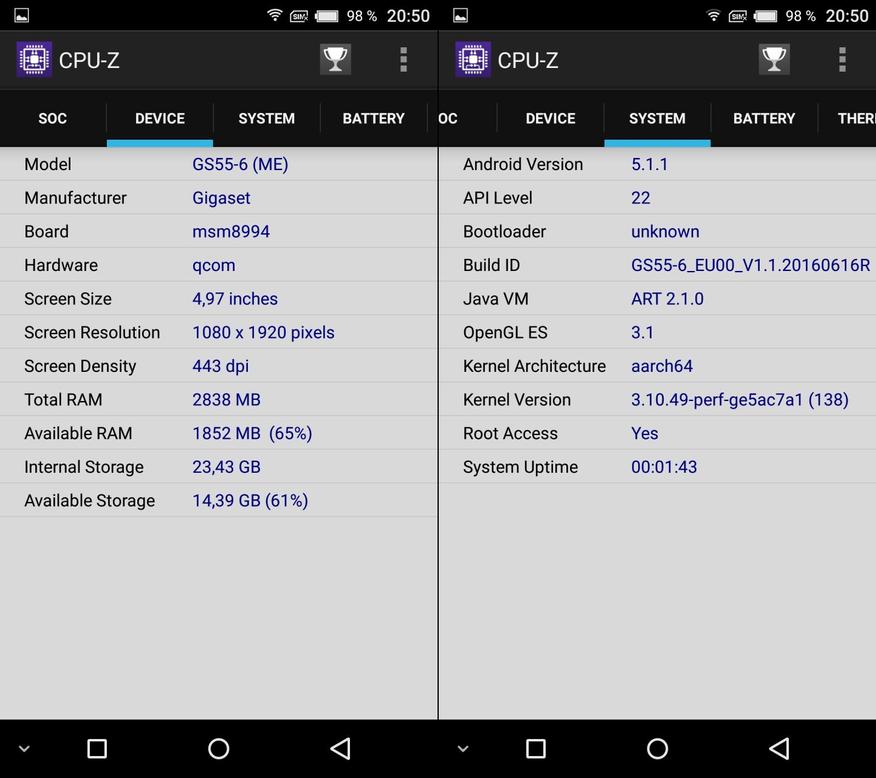This screenshot has width=876, height=778.
Task: Select DEVICE tab in left screen
Action: point(160,118)
